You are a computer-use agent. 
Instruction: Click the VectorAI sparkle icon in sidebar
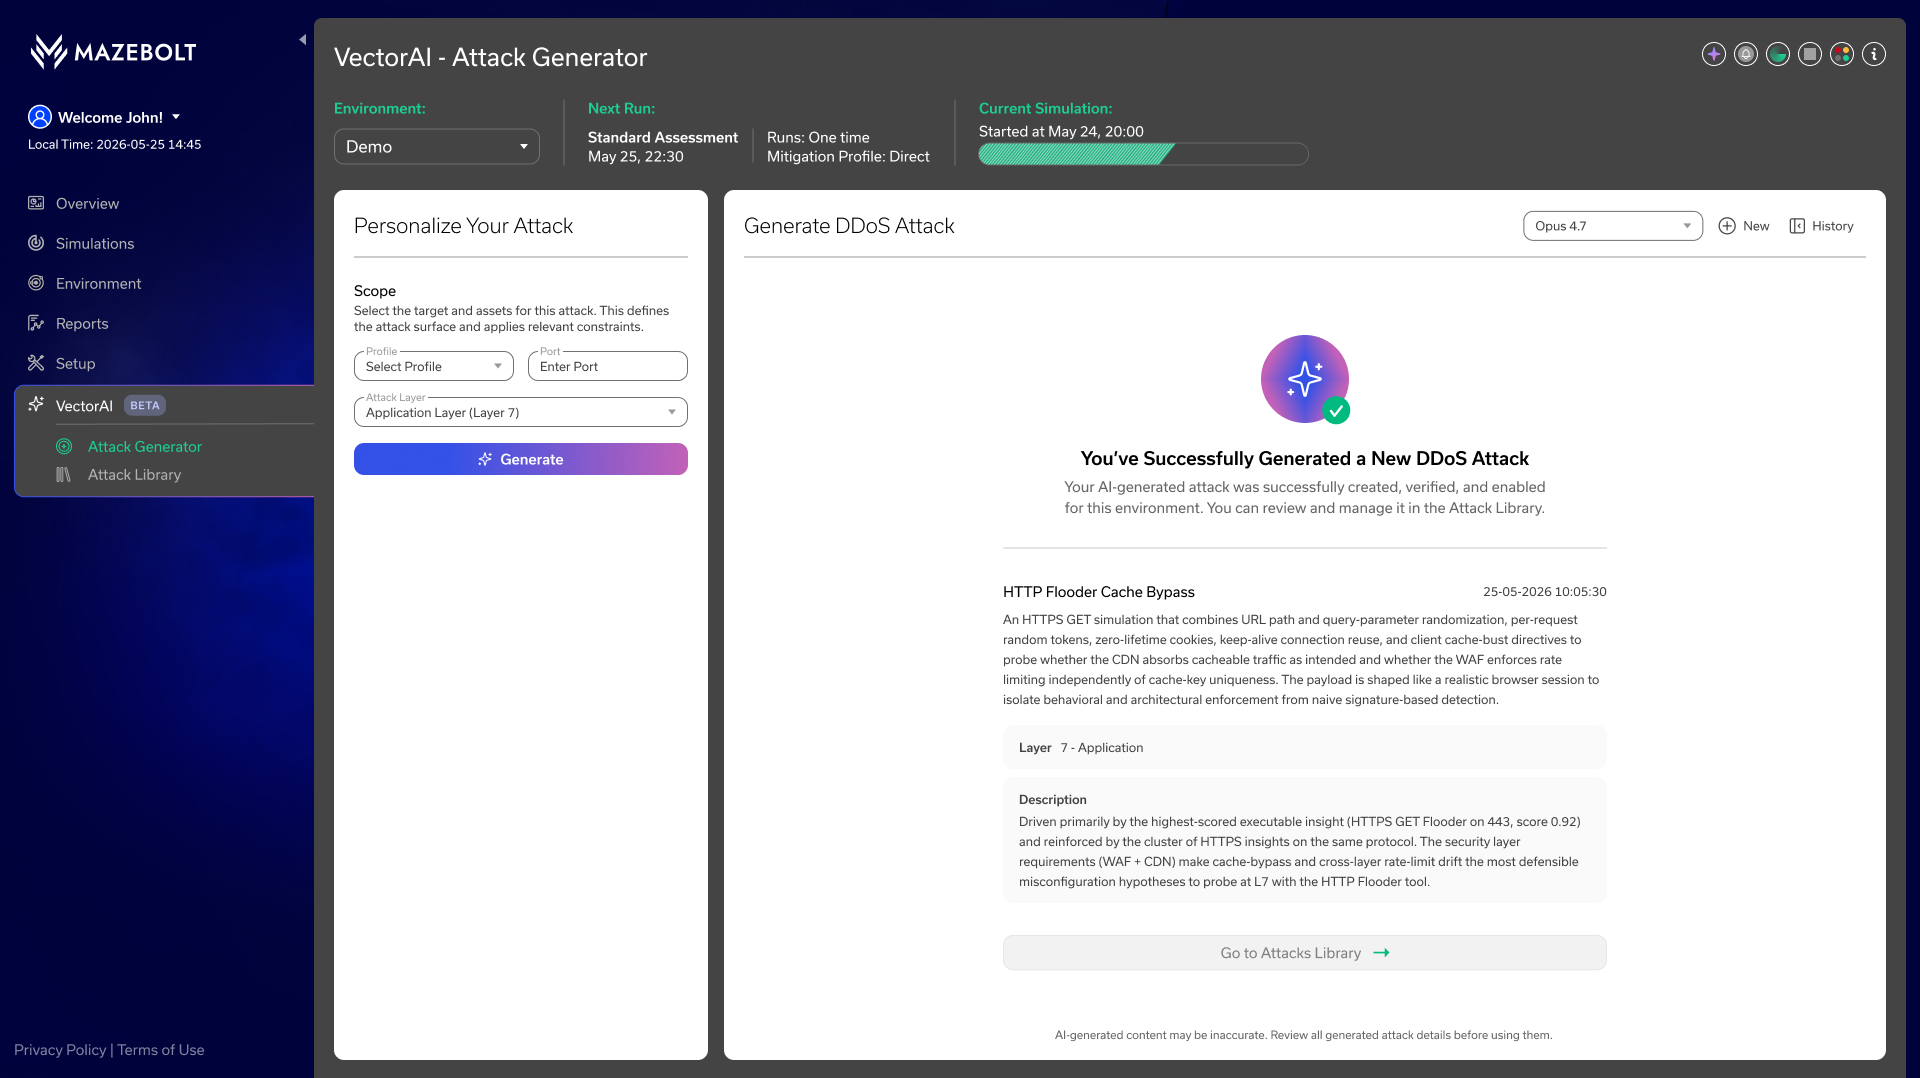[x=36, y=404]
